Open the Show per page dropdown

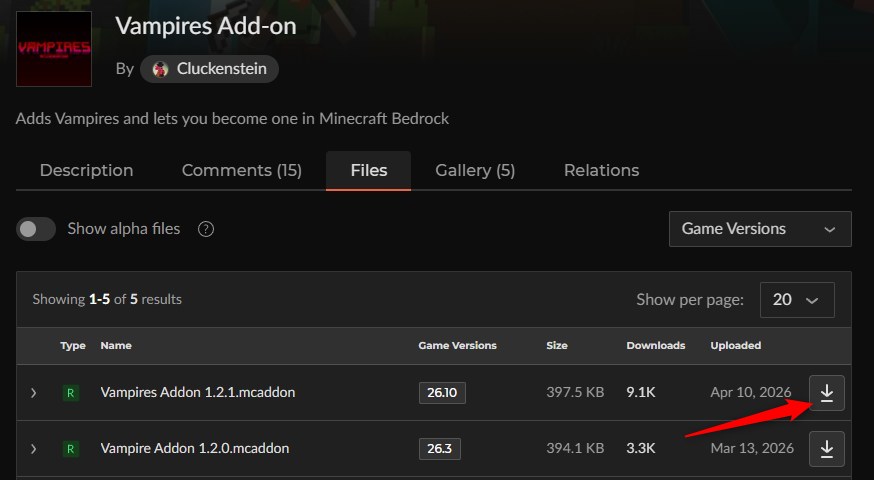797,300
